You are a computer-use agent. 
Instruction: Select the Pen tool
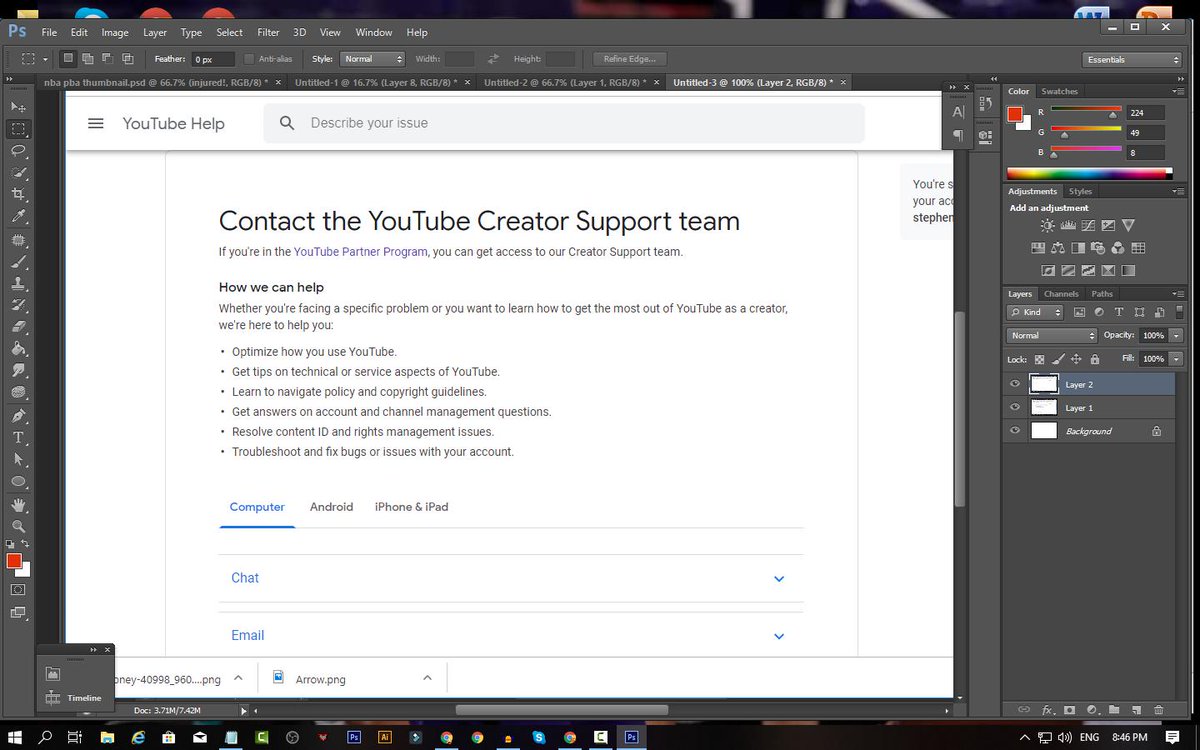coord(18,415)
